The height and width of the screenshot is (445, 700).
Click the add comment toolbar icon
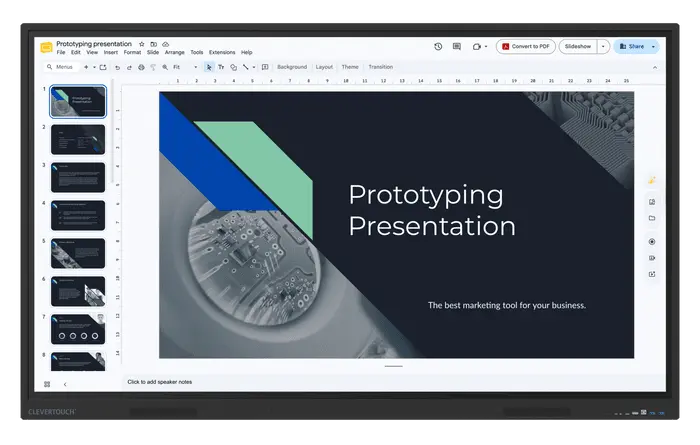pyautogui.click(x=265, y=67)
